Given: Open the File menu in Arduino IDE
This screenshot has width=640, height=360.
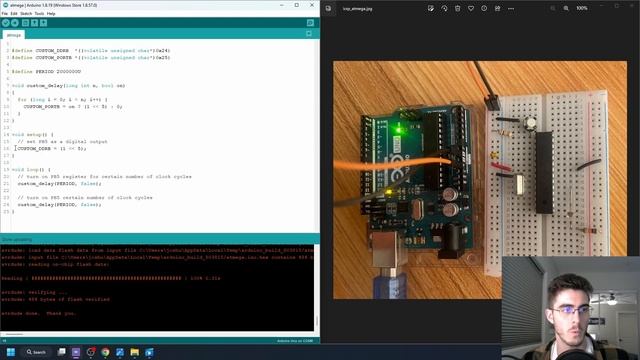Looking at the screenshot, I should click(4, 13).
